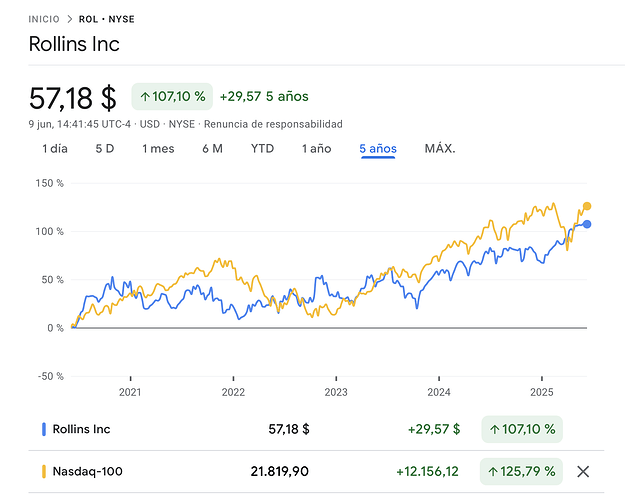Choose the 1 año range tab

tap(316, 149)
